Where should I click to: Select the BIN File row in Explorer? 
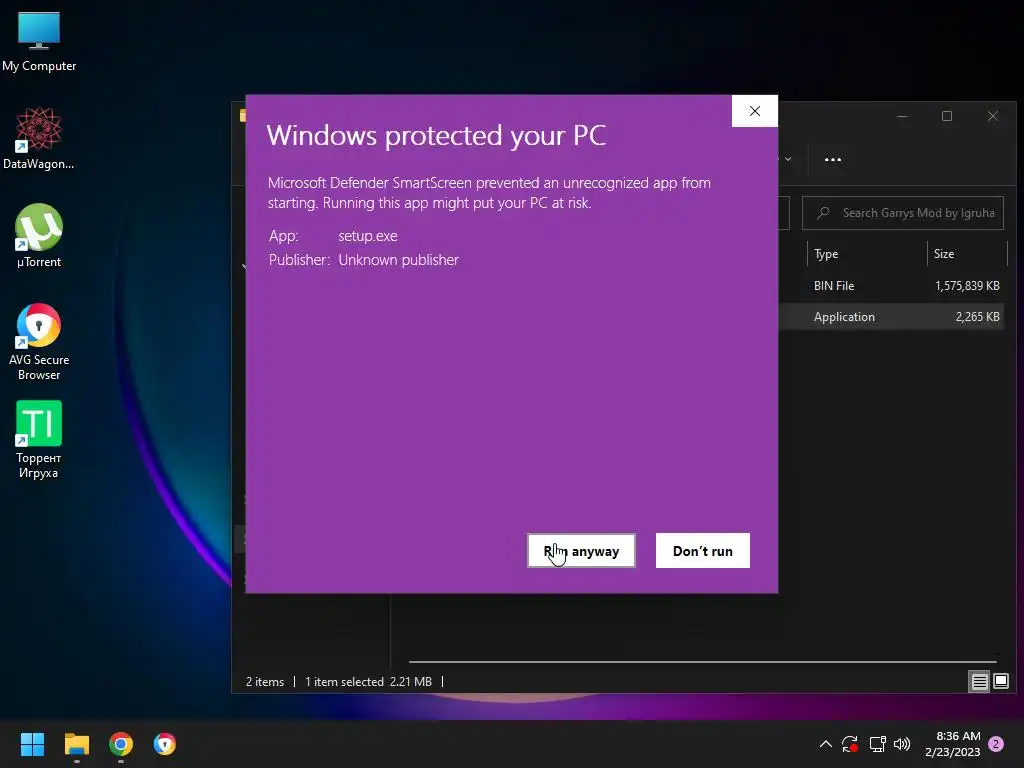point(891,285)
